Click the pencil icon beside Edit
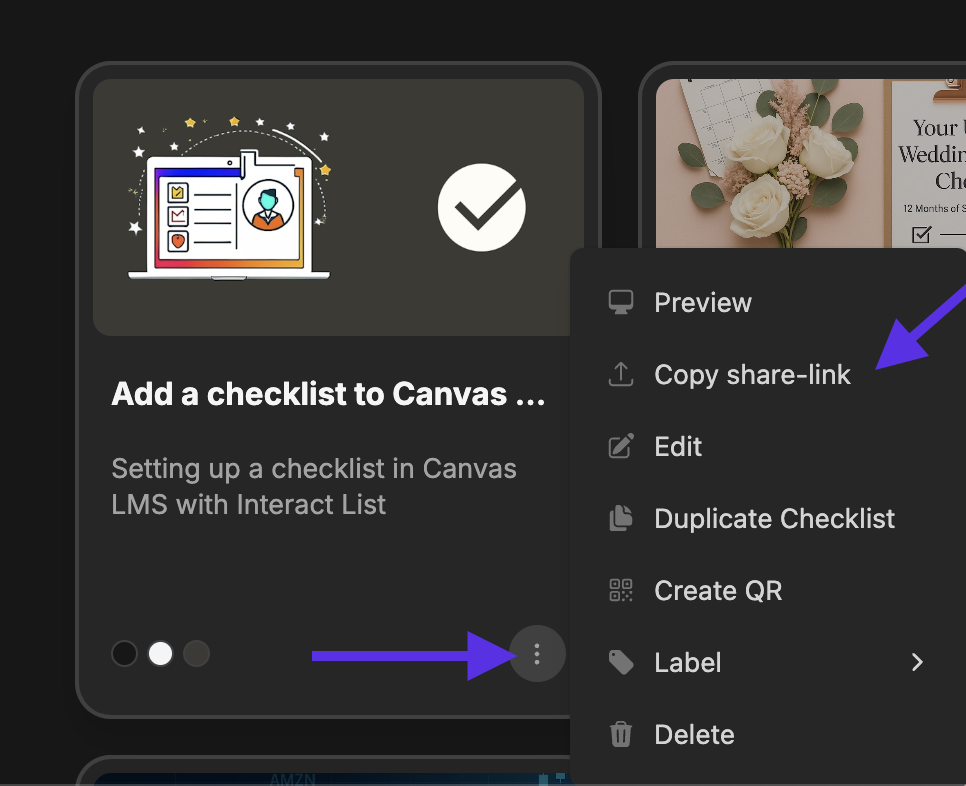This screenshot has height=786, width=966. pyautogui.click(x=620, y=447)
